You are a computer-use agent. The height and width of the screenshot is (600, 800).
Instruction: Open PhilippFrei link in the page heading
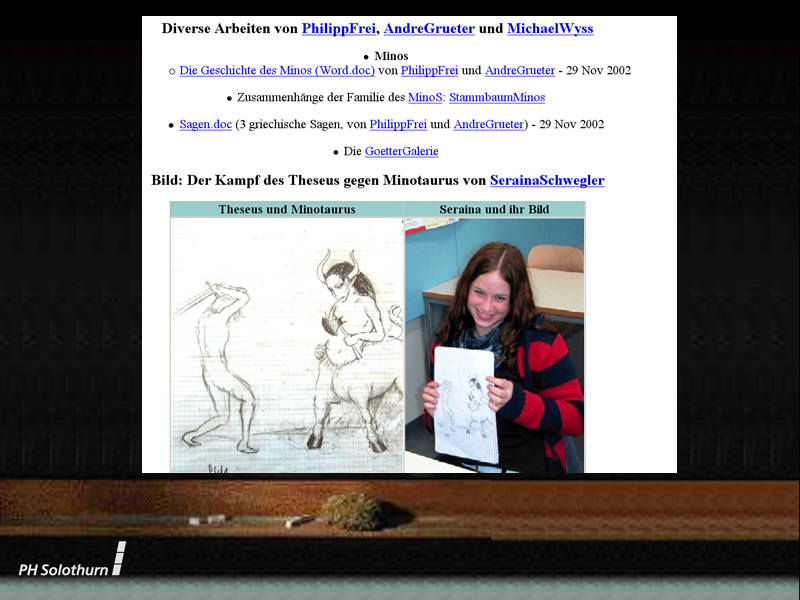pyautogui.click(x=339, y=29)
